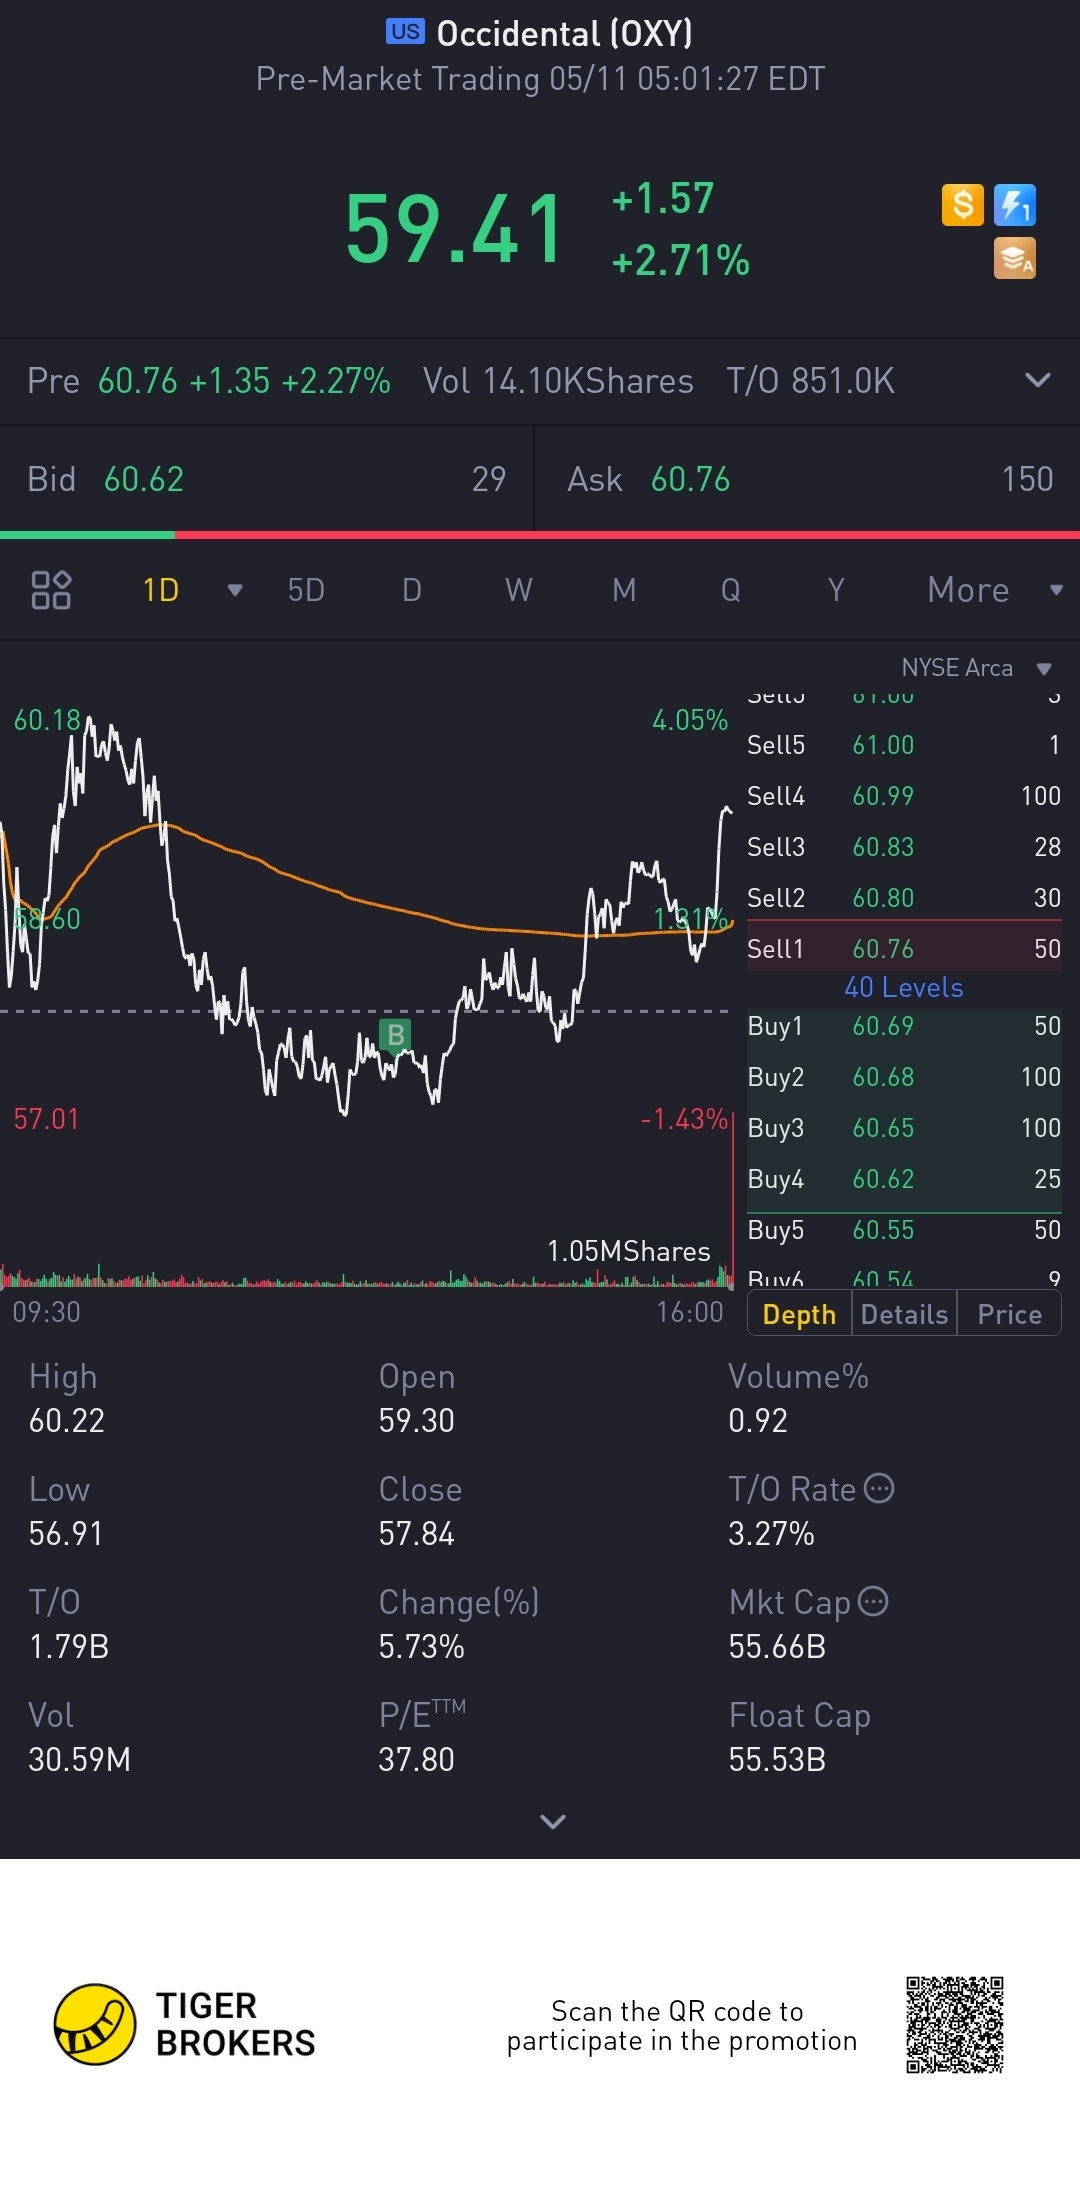This screenshot has height=2191, width=1080.
Task: Open T/O Rate info icon
Action: click(879, 1489)
